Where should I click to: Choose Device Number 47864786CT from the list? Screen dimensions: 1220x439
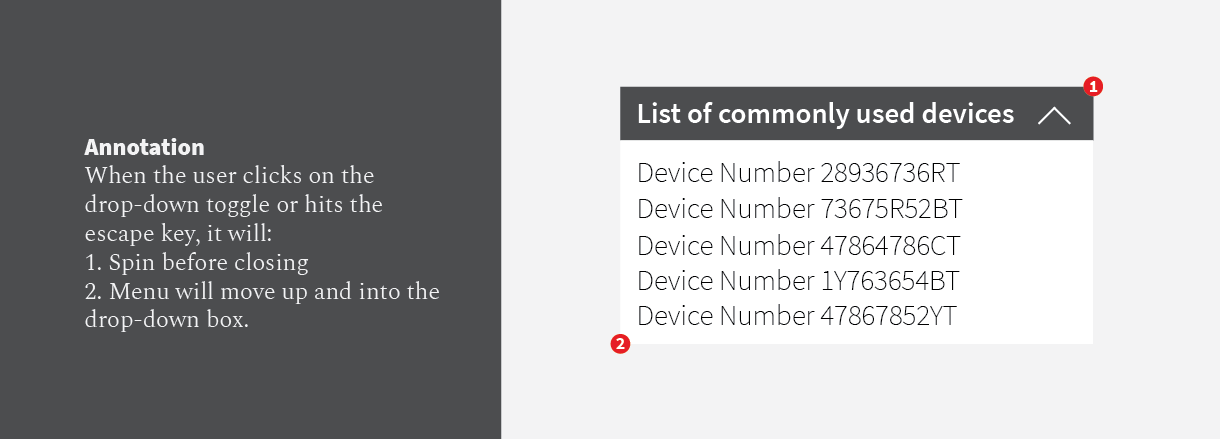[798, 245]
